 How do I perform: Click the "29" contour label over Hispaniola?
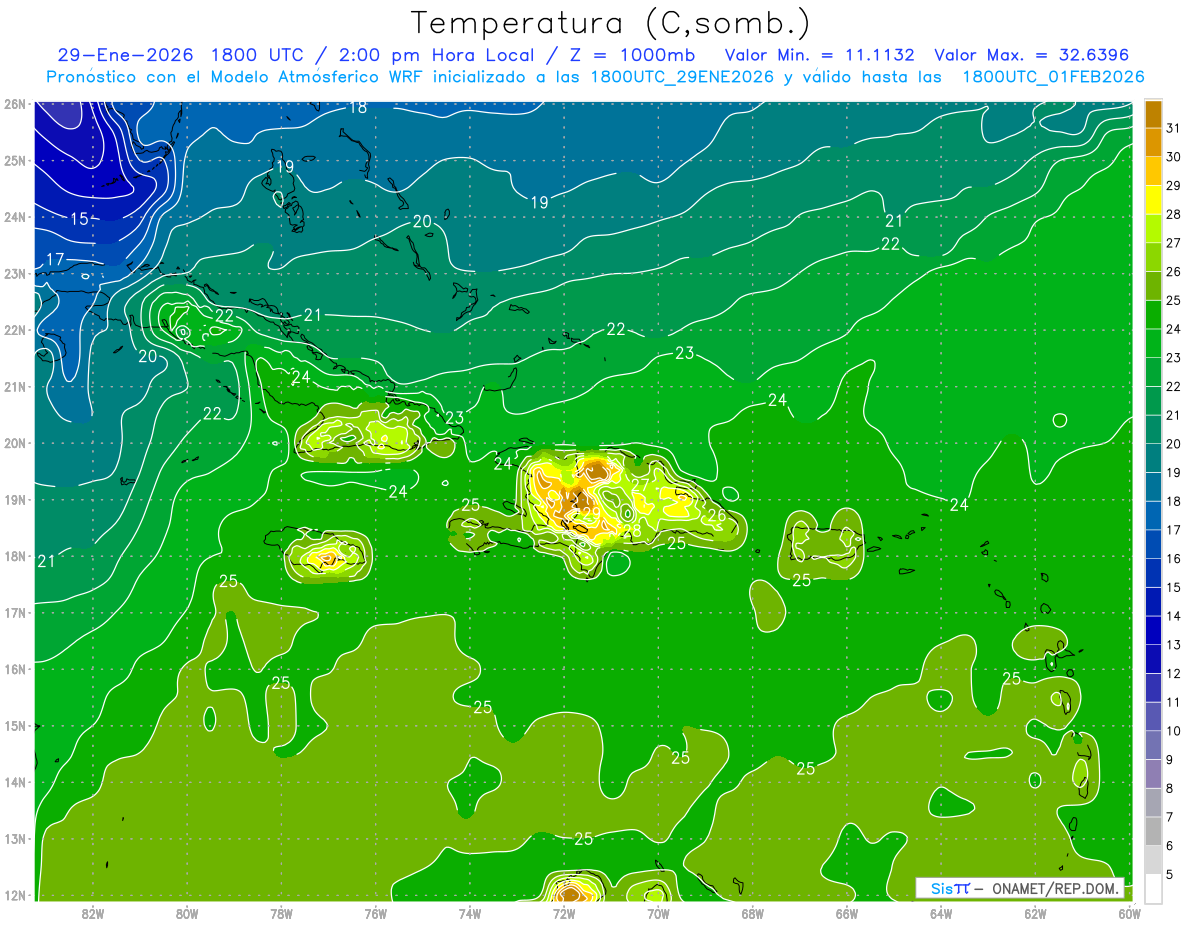tap(591, 513)
